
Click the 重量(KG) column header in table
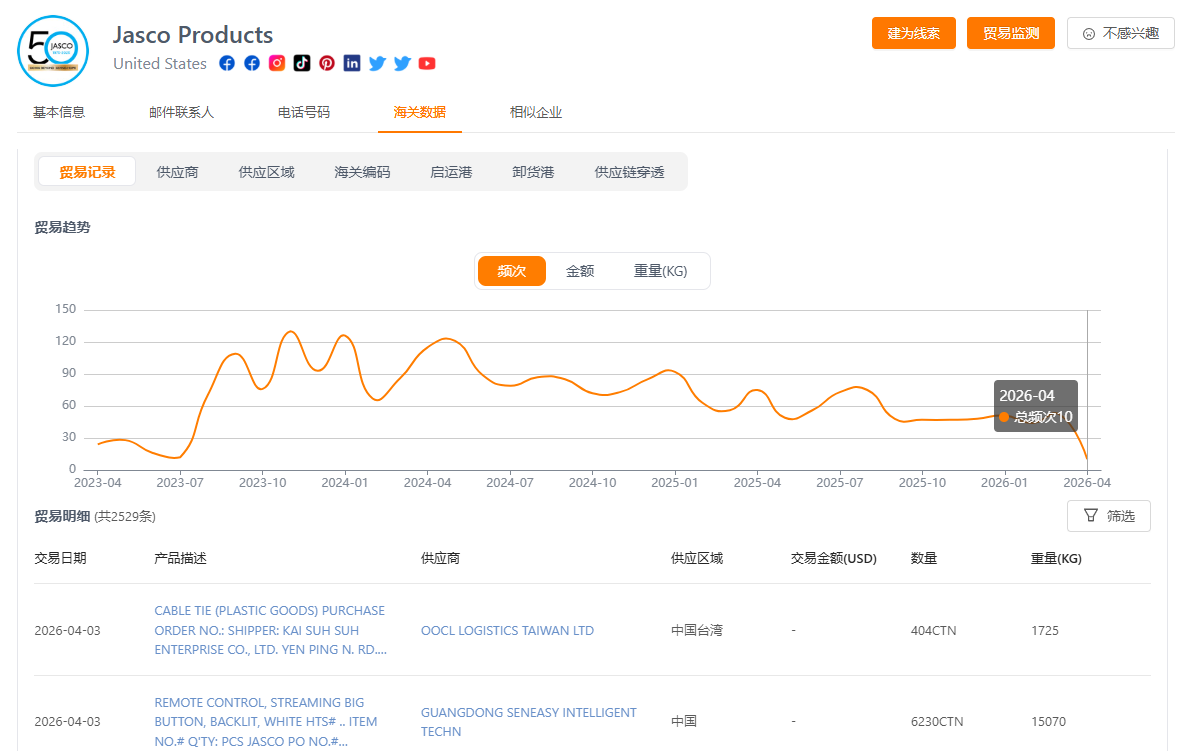tap(1056, 558)
